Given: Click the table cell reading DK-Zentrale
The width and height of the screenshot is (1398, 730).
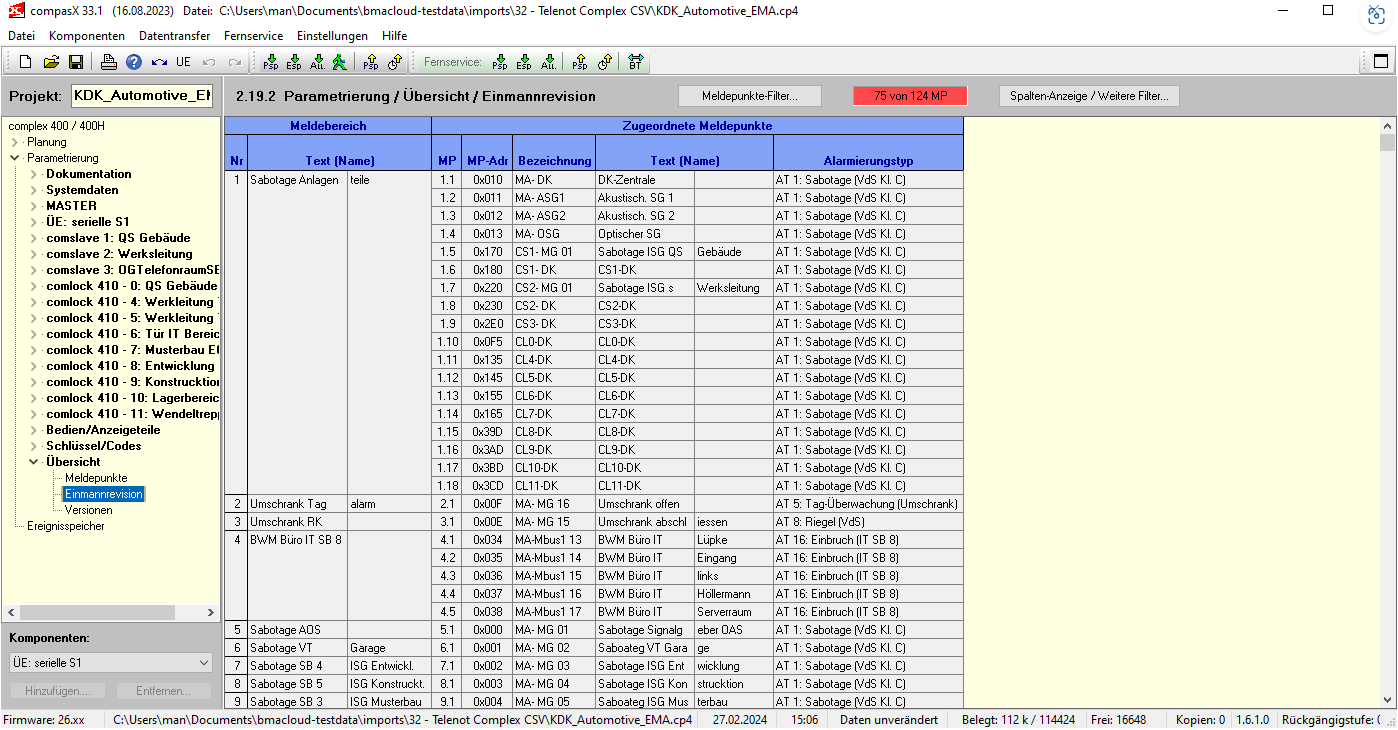Looking at the screenshot, I should 645,180.
